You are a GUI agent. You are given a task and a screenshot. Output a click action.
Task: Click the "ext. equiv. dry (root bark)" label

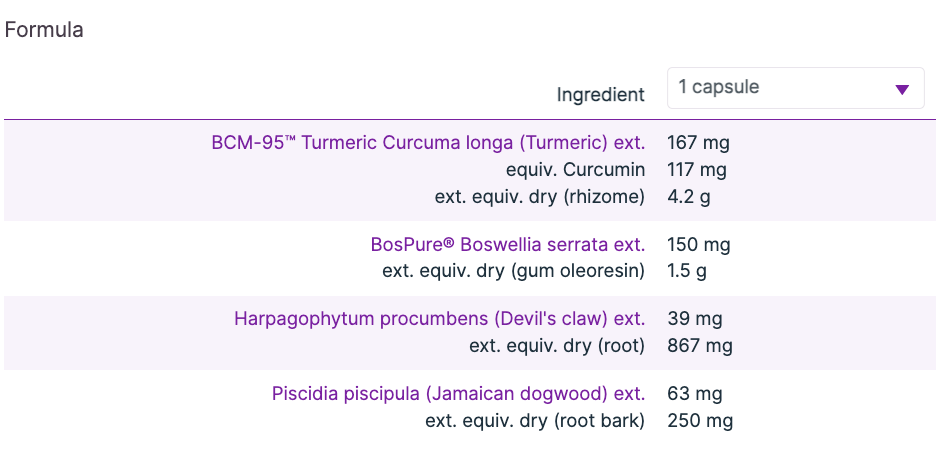pos(535,421)
